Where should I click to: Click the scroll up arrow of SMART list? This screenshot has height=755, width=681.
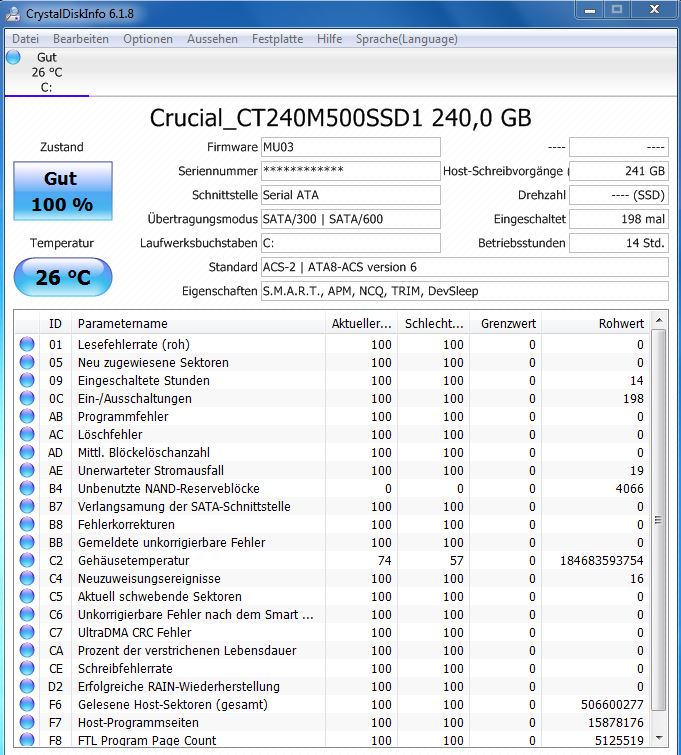(x=659, y=320)
